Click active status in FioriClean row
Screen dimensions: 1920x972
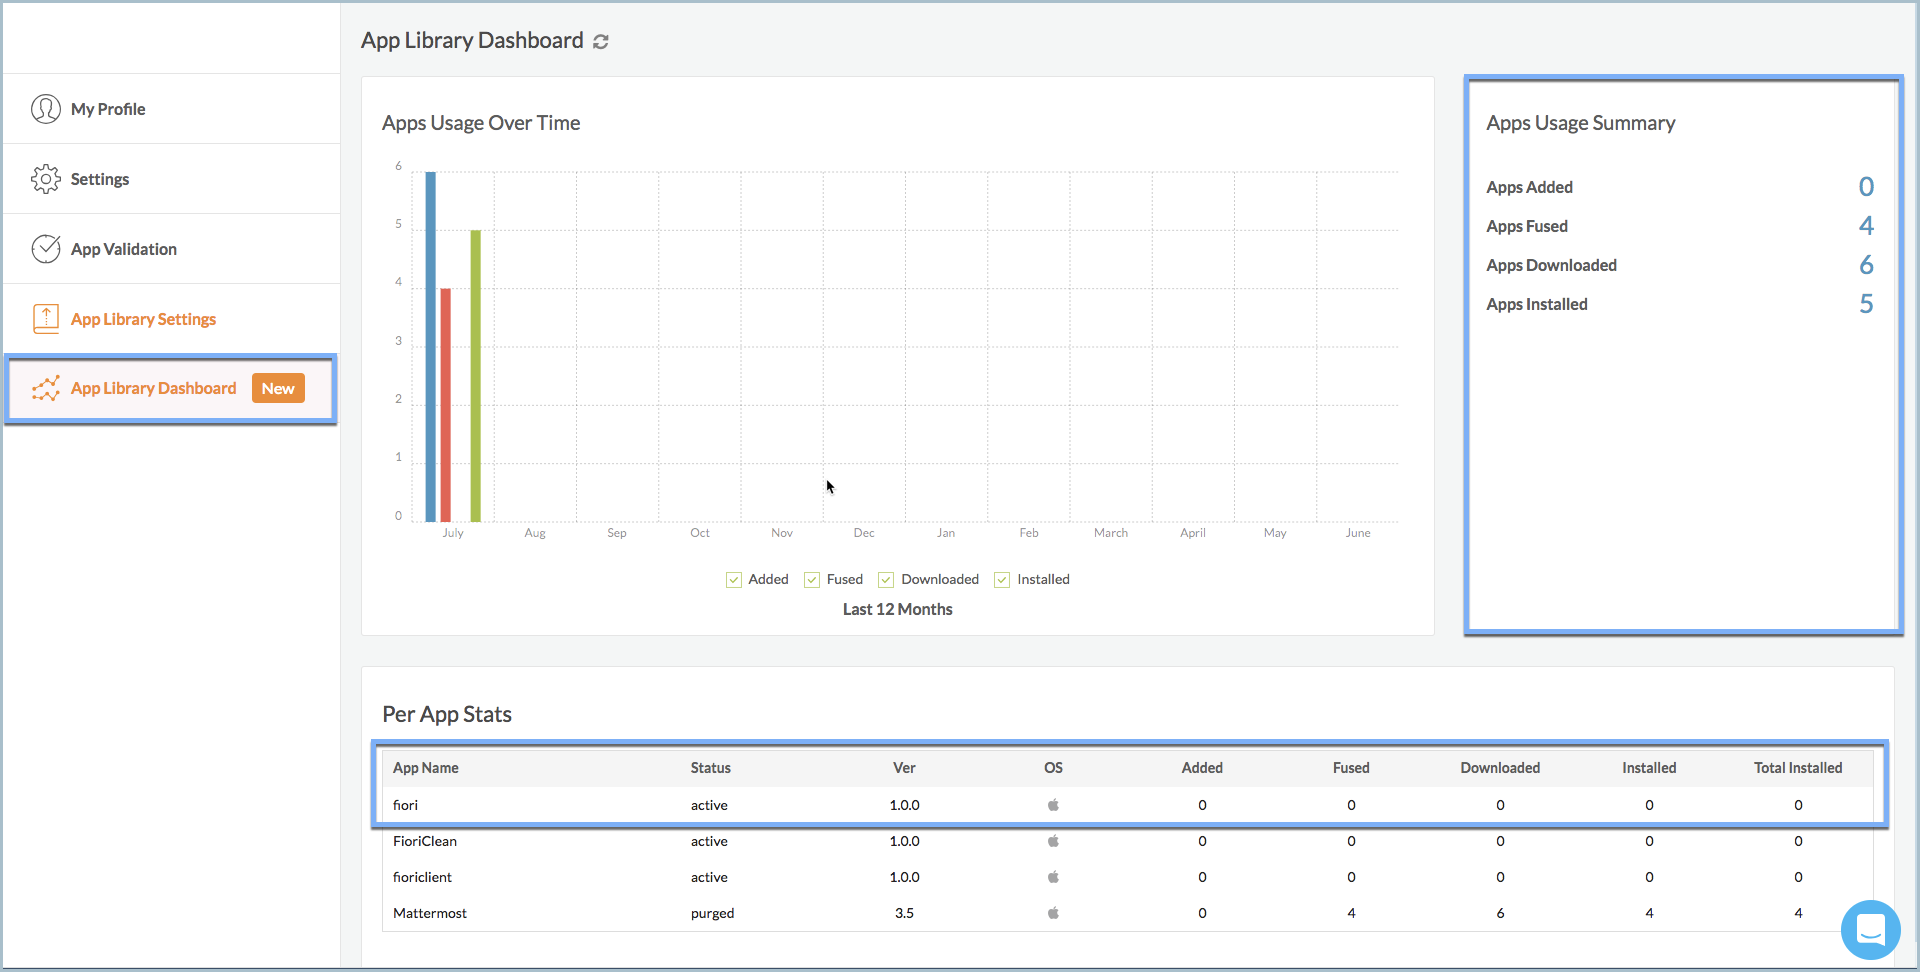point(709,841)
